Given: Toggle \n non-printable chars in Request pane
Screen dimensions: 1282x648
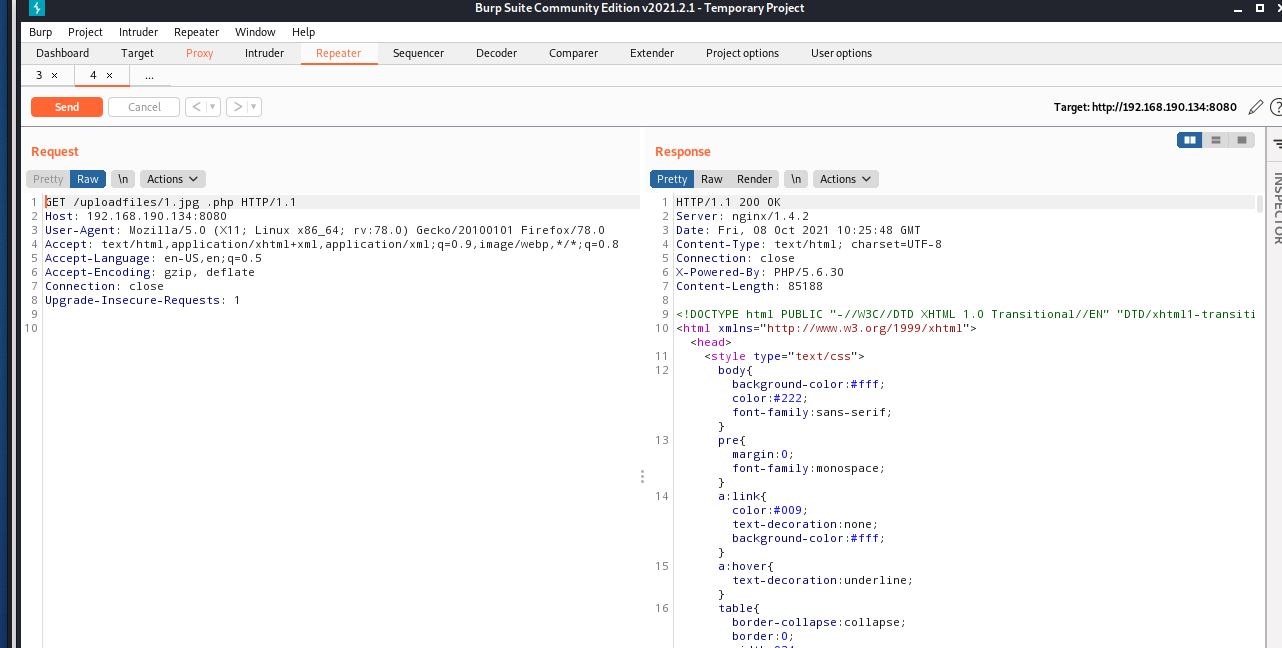Looking at the screenshot, I should [123, 179].
